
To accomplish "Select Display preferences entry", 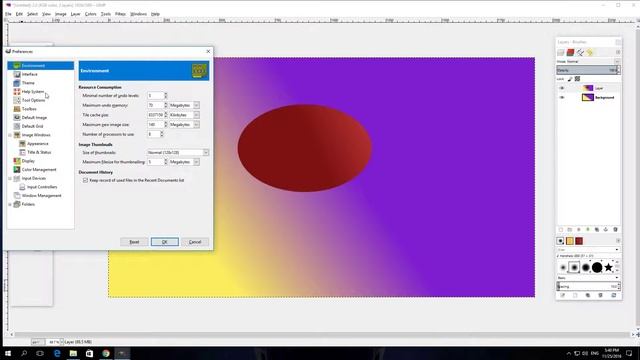I will [x=28, y=161].
